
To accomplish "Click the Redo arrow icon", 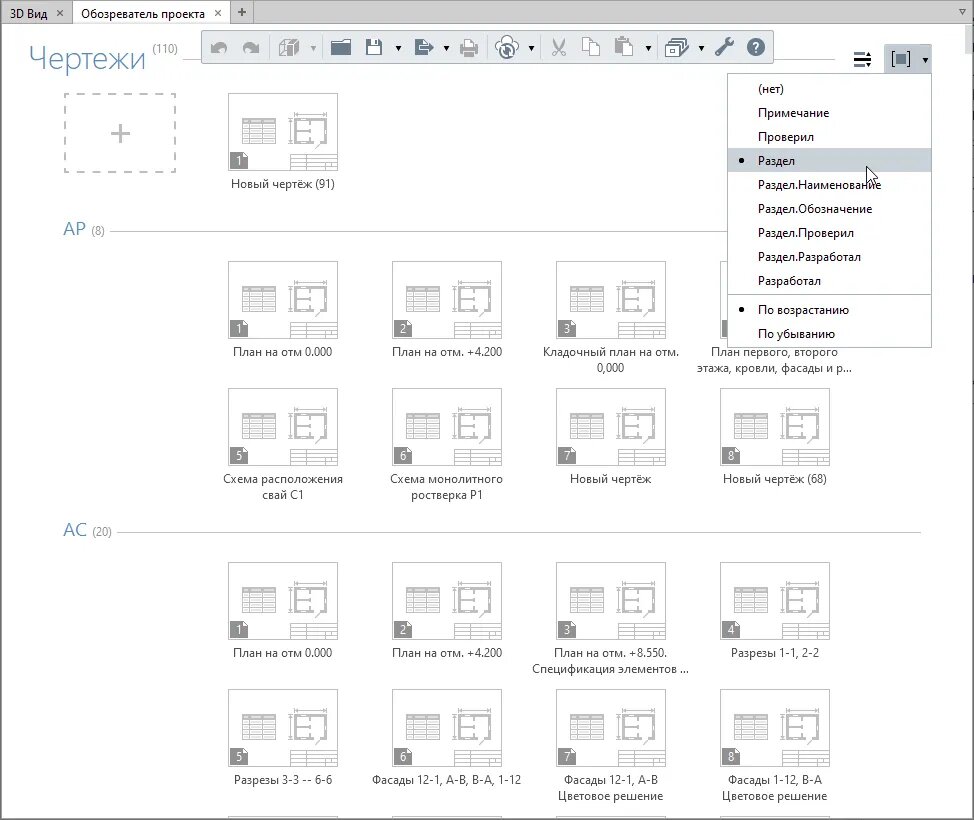I will [251, 48].
